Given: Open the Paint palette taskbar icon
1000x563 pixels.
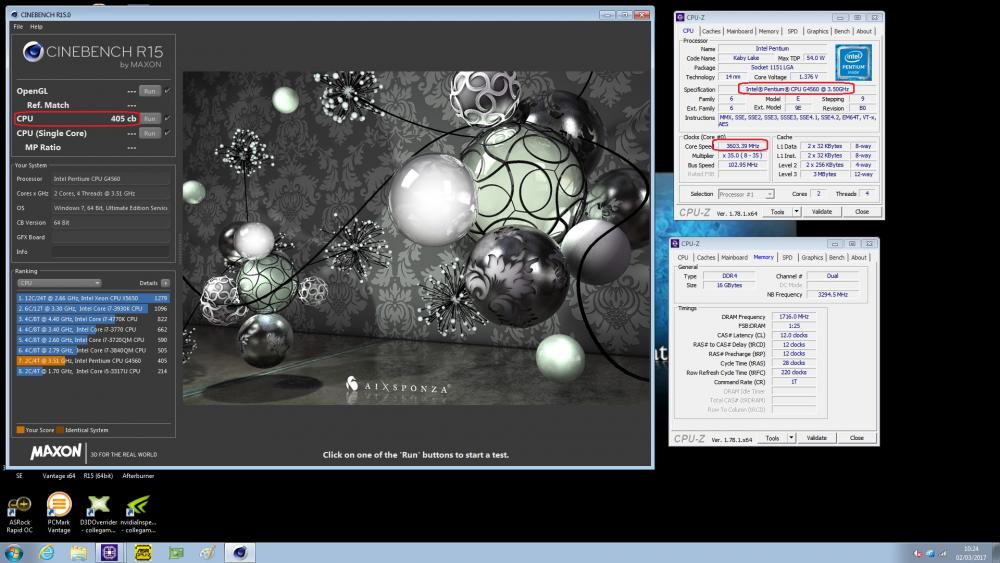Looking at the screenshot, I should click(x=207, y=553).
